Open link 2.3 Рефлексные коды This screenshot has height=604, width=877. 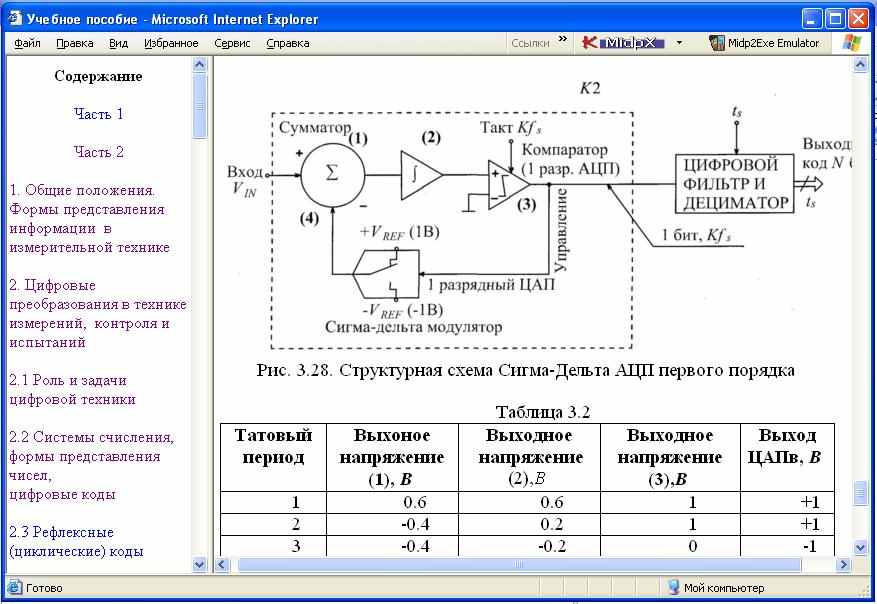pos(76,541)
